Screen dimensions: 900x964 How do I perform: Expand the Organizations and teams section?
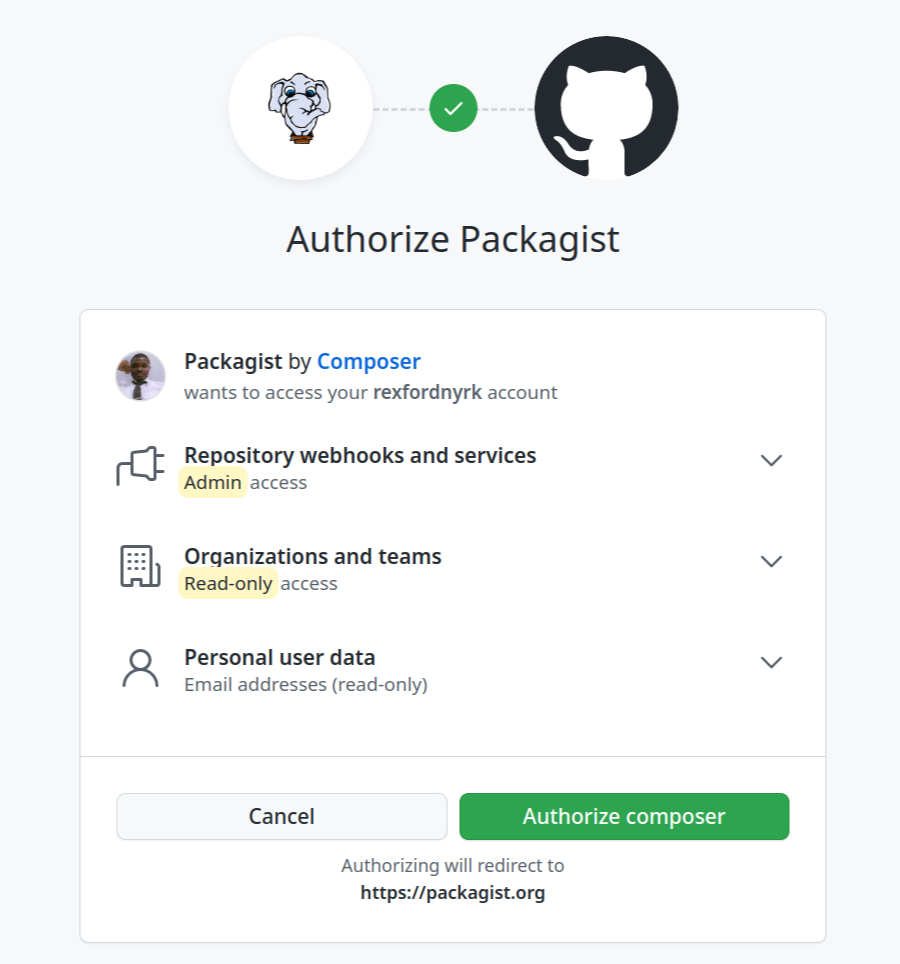771,561
